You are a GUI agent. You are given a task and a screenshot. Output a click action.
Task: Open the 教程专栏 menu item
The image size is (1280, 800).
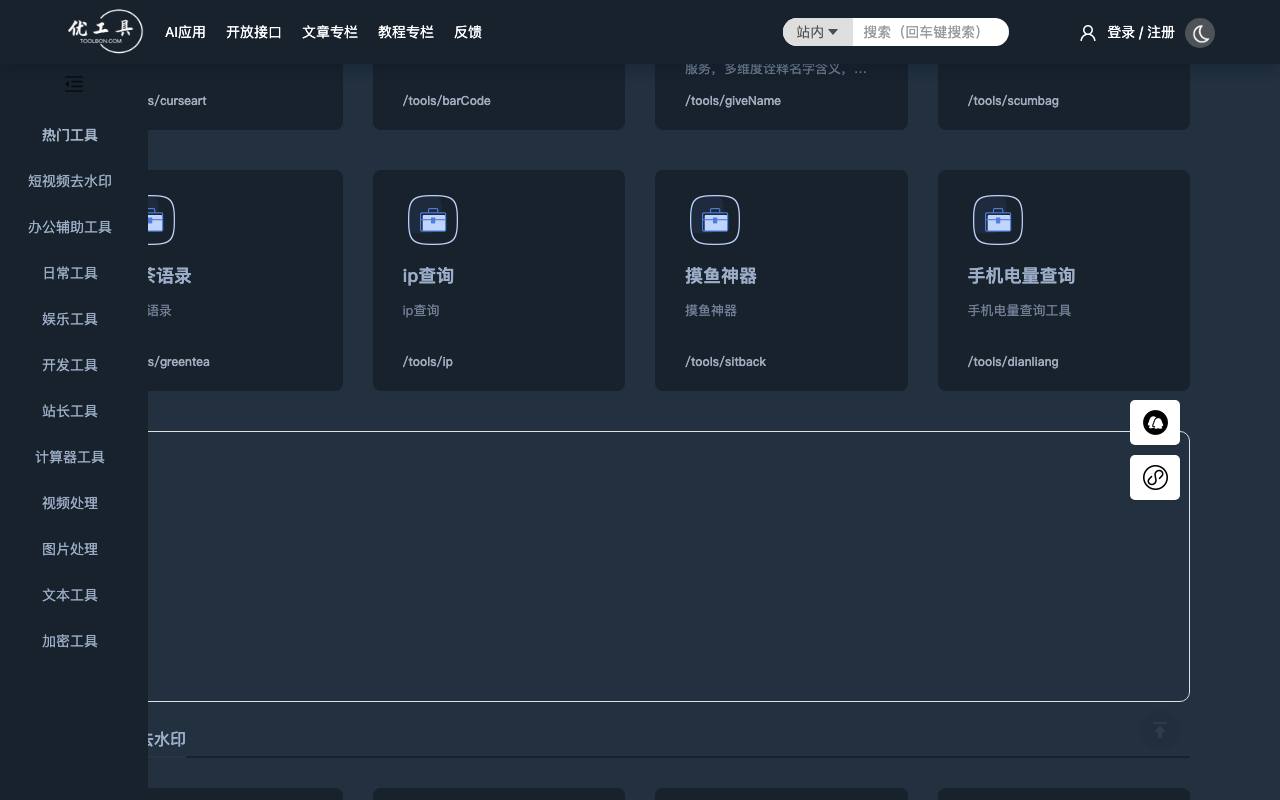point(406,32)
